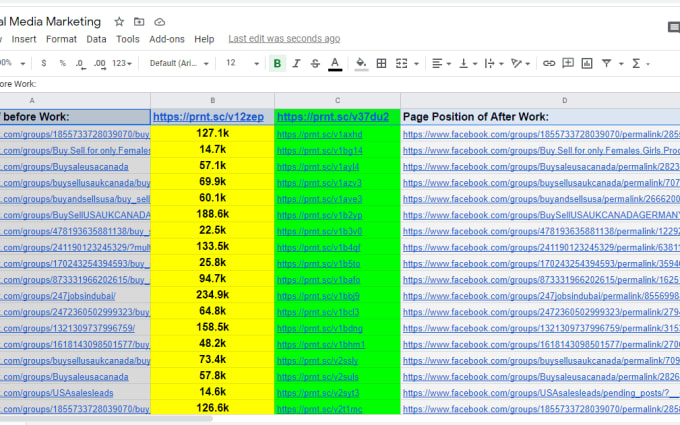Open text color picker
Screen dimensions: 680x425
tap(335, 64)
